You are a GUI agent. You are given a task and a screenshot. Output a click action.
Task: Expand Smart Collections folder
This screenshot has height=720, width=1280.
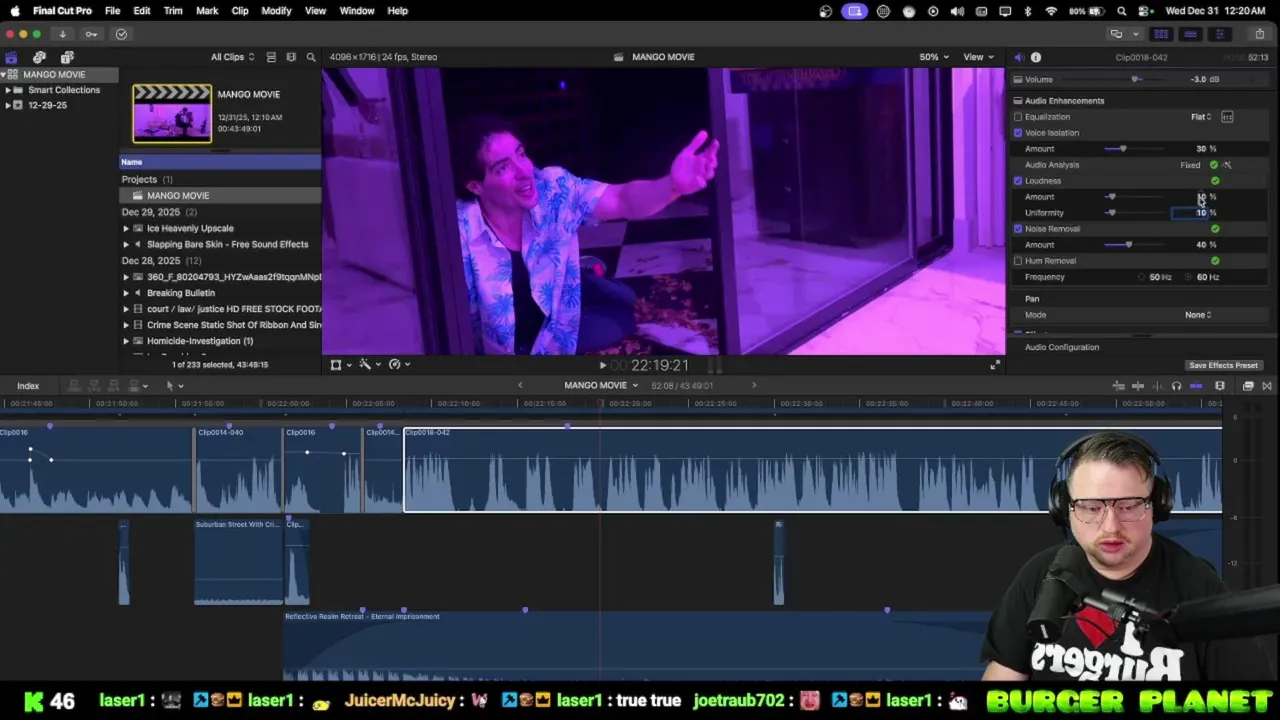point(8,90)
